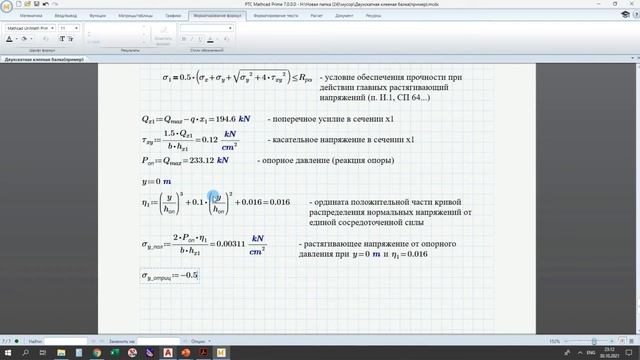Screen dimensions: 640x360
Task: Click the y = 0 m definition
Action: (x=156, y=181)
